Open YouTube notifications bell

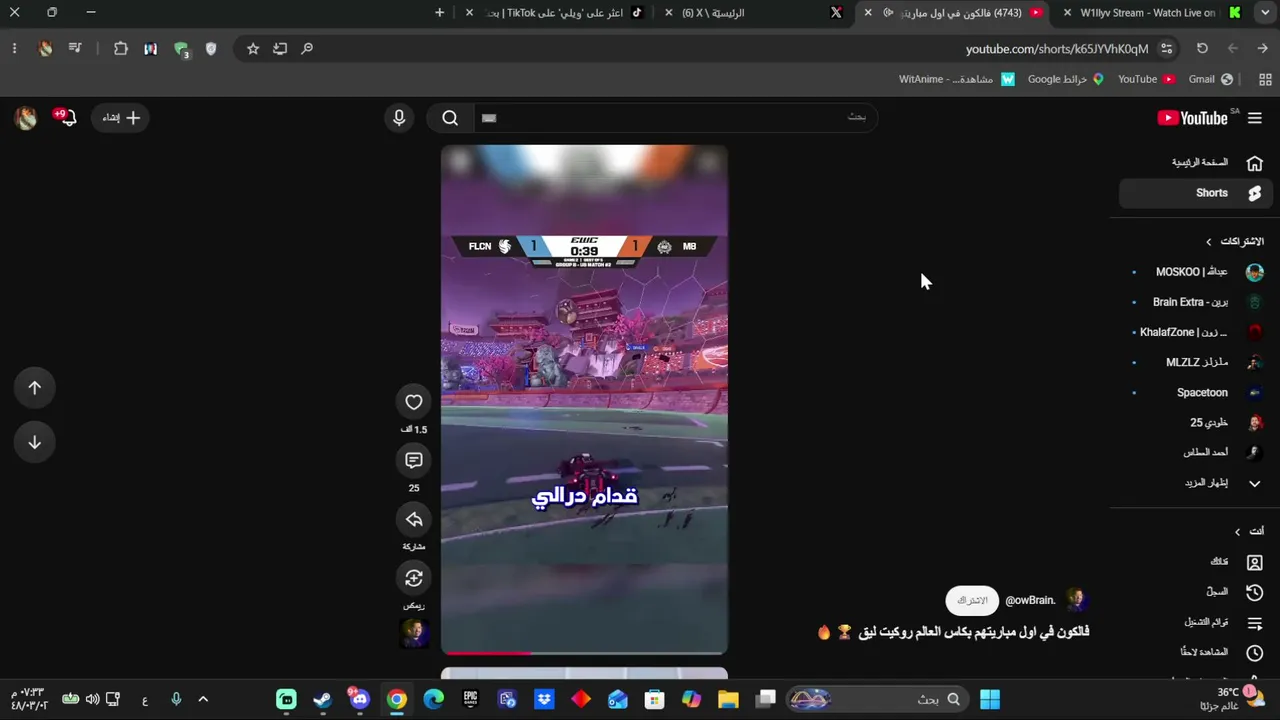coord(66,118)
